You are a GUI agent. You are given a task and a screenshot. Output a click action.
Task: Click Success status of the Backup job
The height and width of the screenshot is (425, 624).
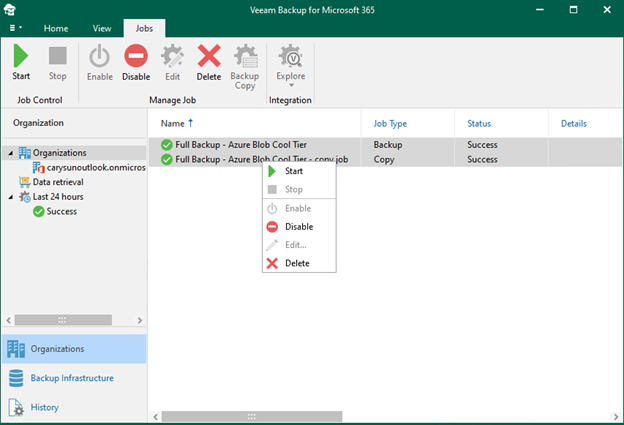[x=482, y=145]
